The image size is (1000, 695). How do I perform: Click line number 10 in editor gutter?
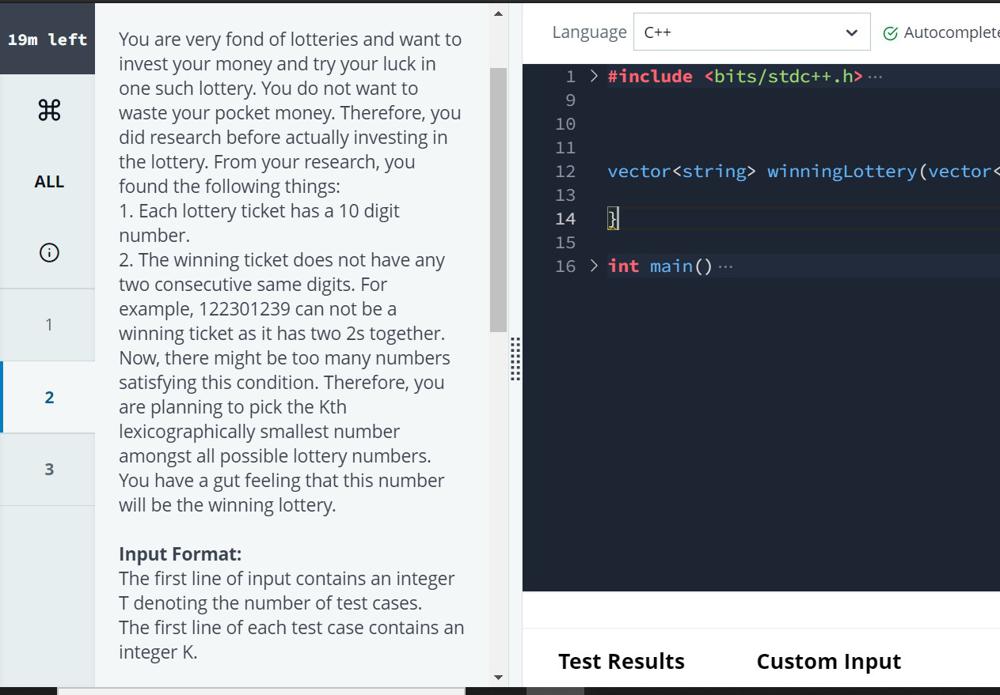click(x=565, y=124)
